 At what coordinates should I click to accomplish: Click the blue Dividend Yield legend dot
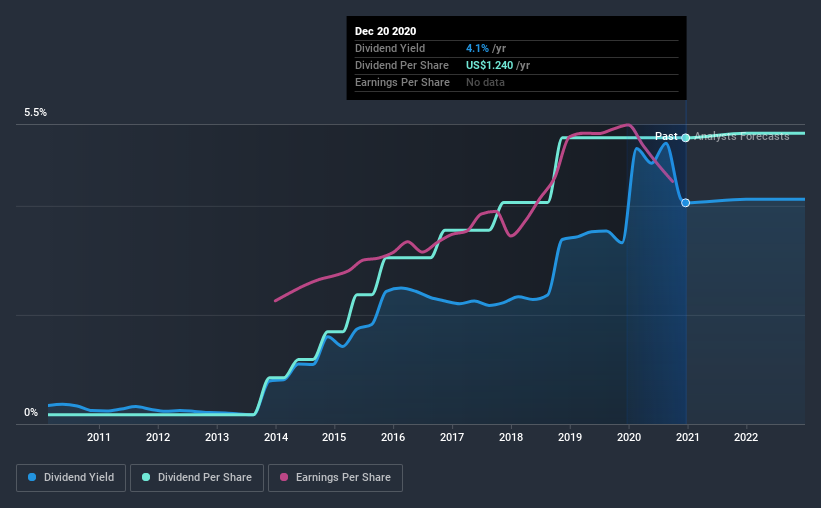point(32,477)
